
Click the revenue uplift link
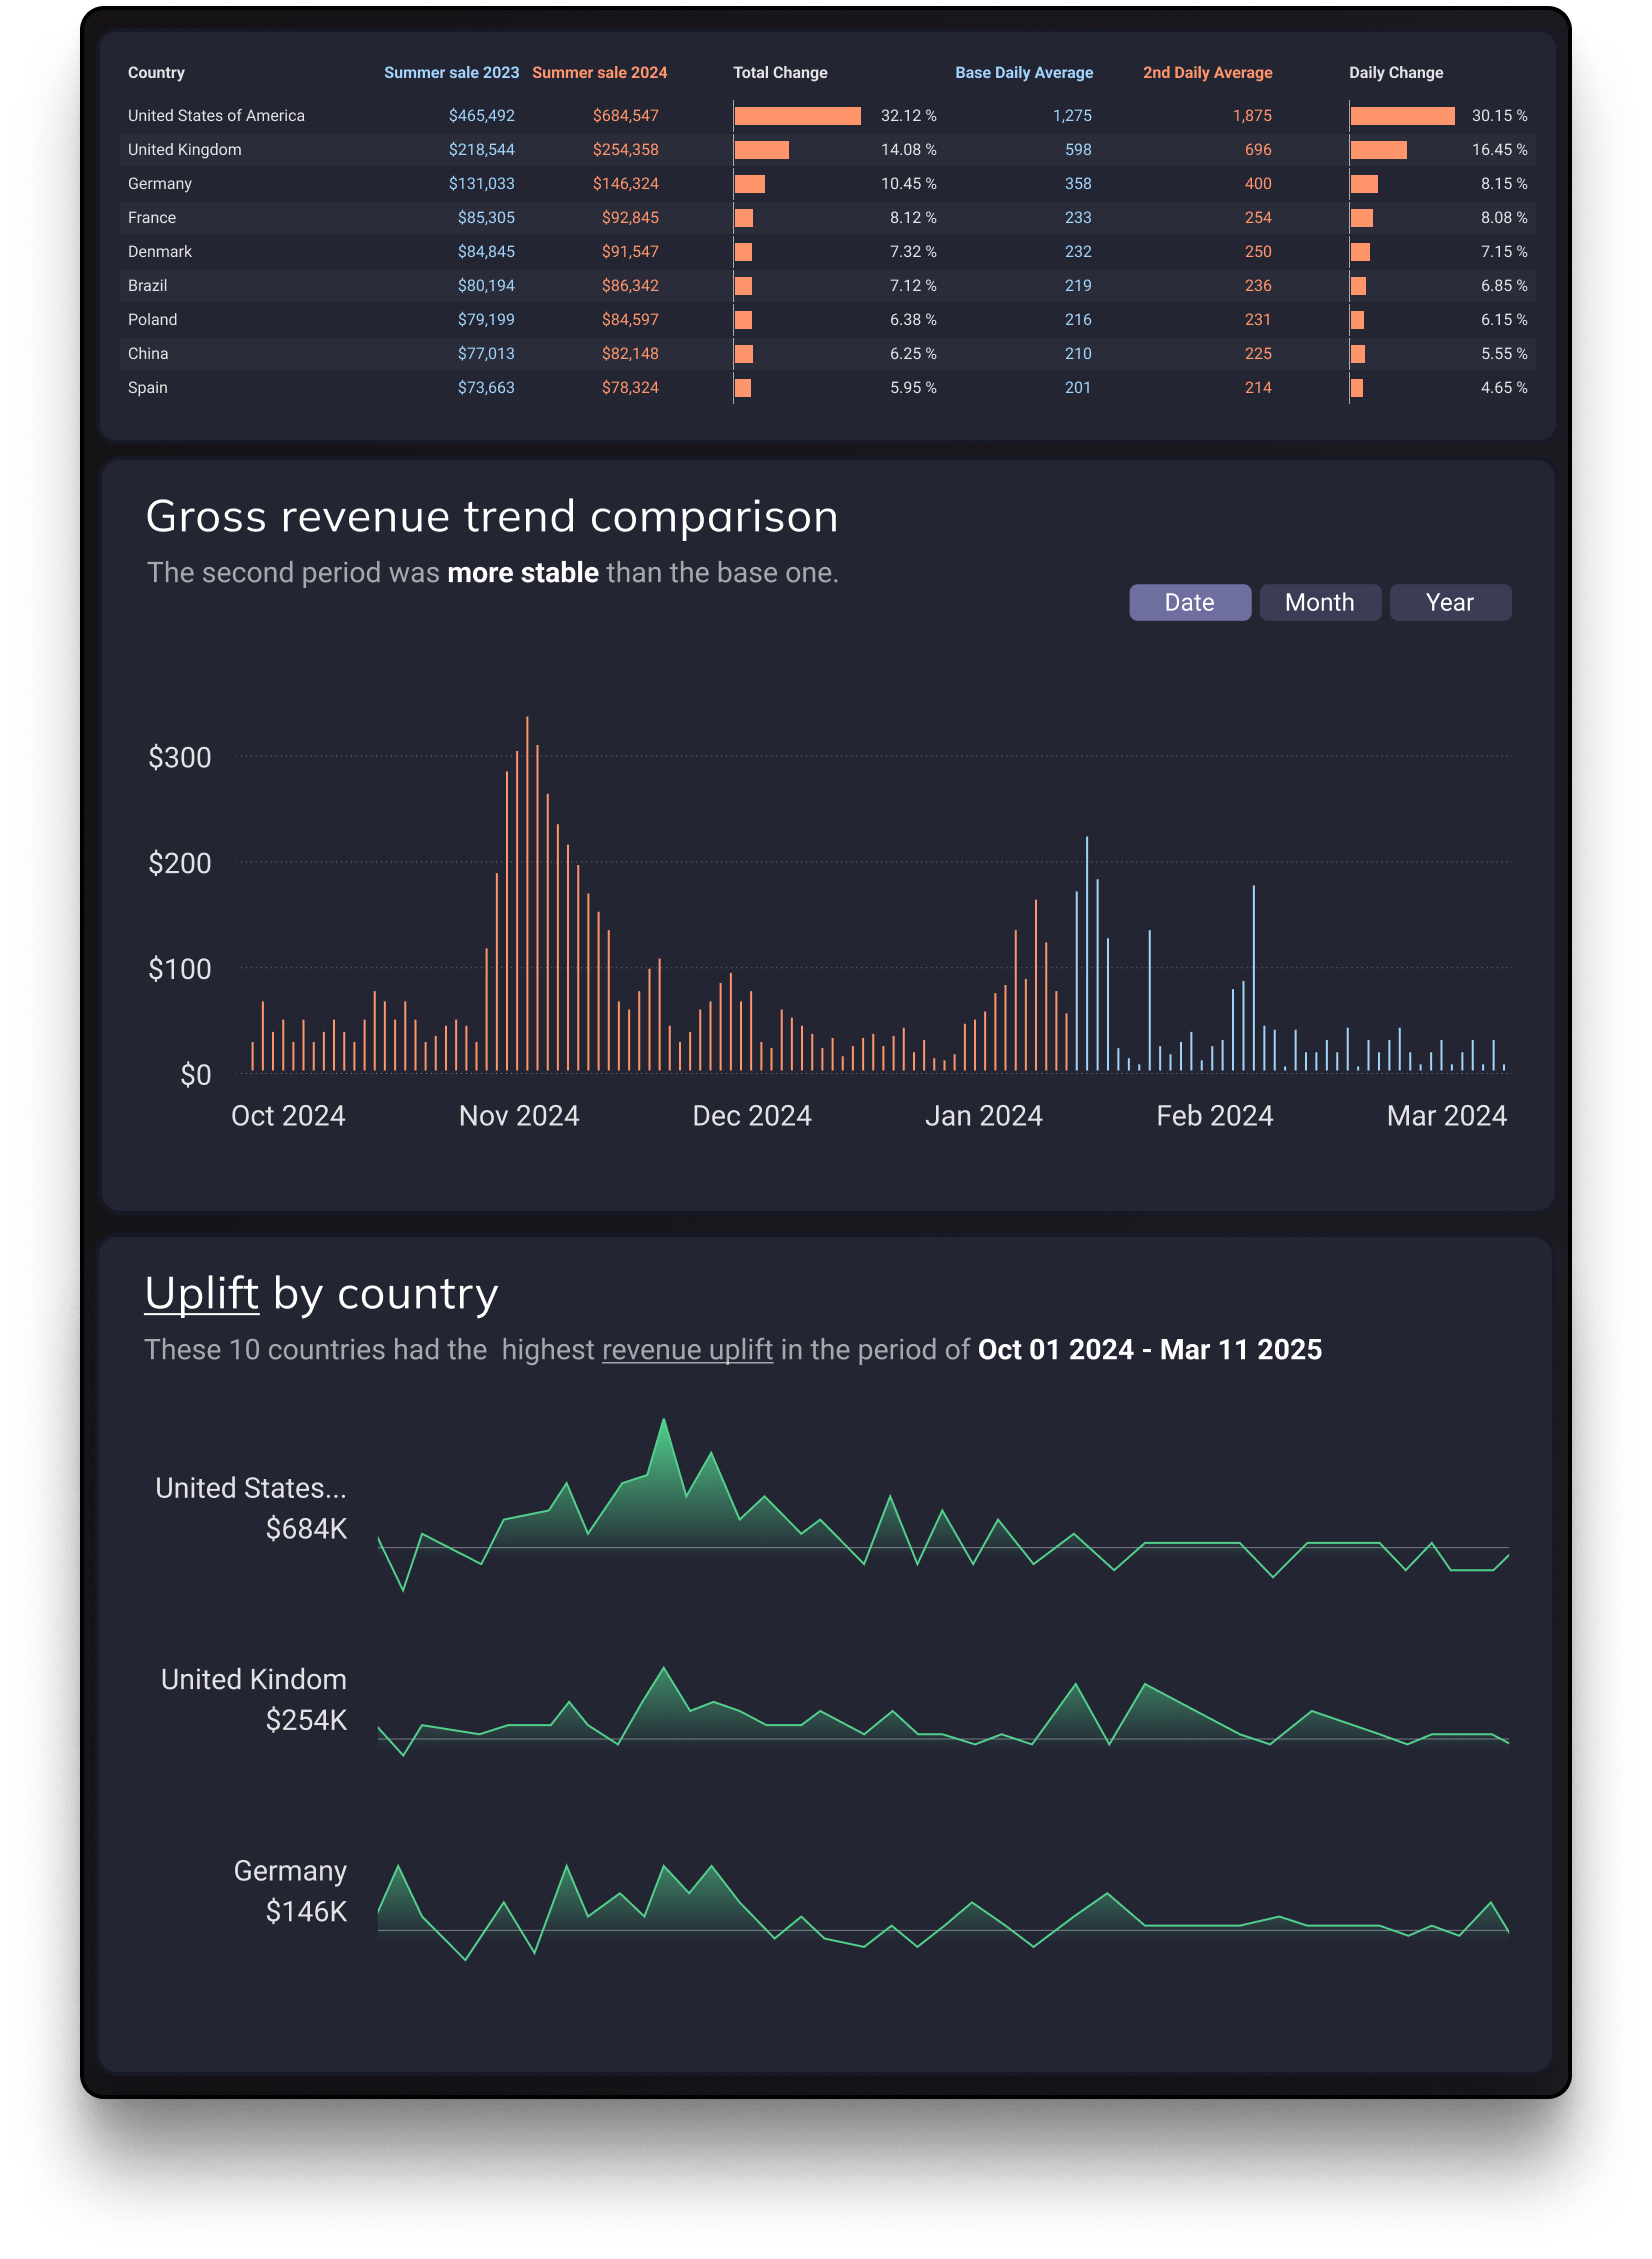(687, 1349)
